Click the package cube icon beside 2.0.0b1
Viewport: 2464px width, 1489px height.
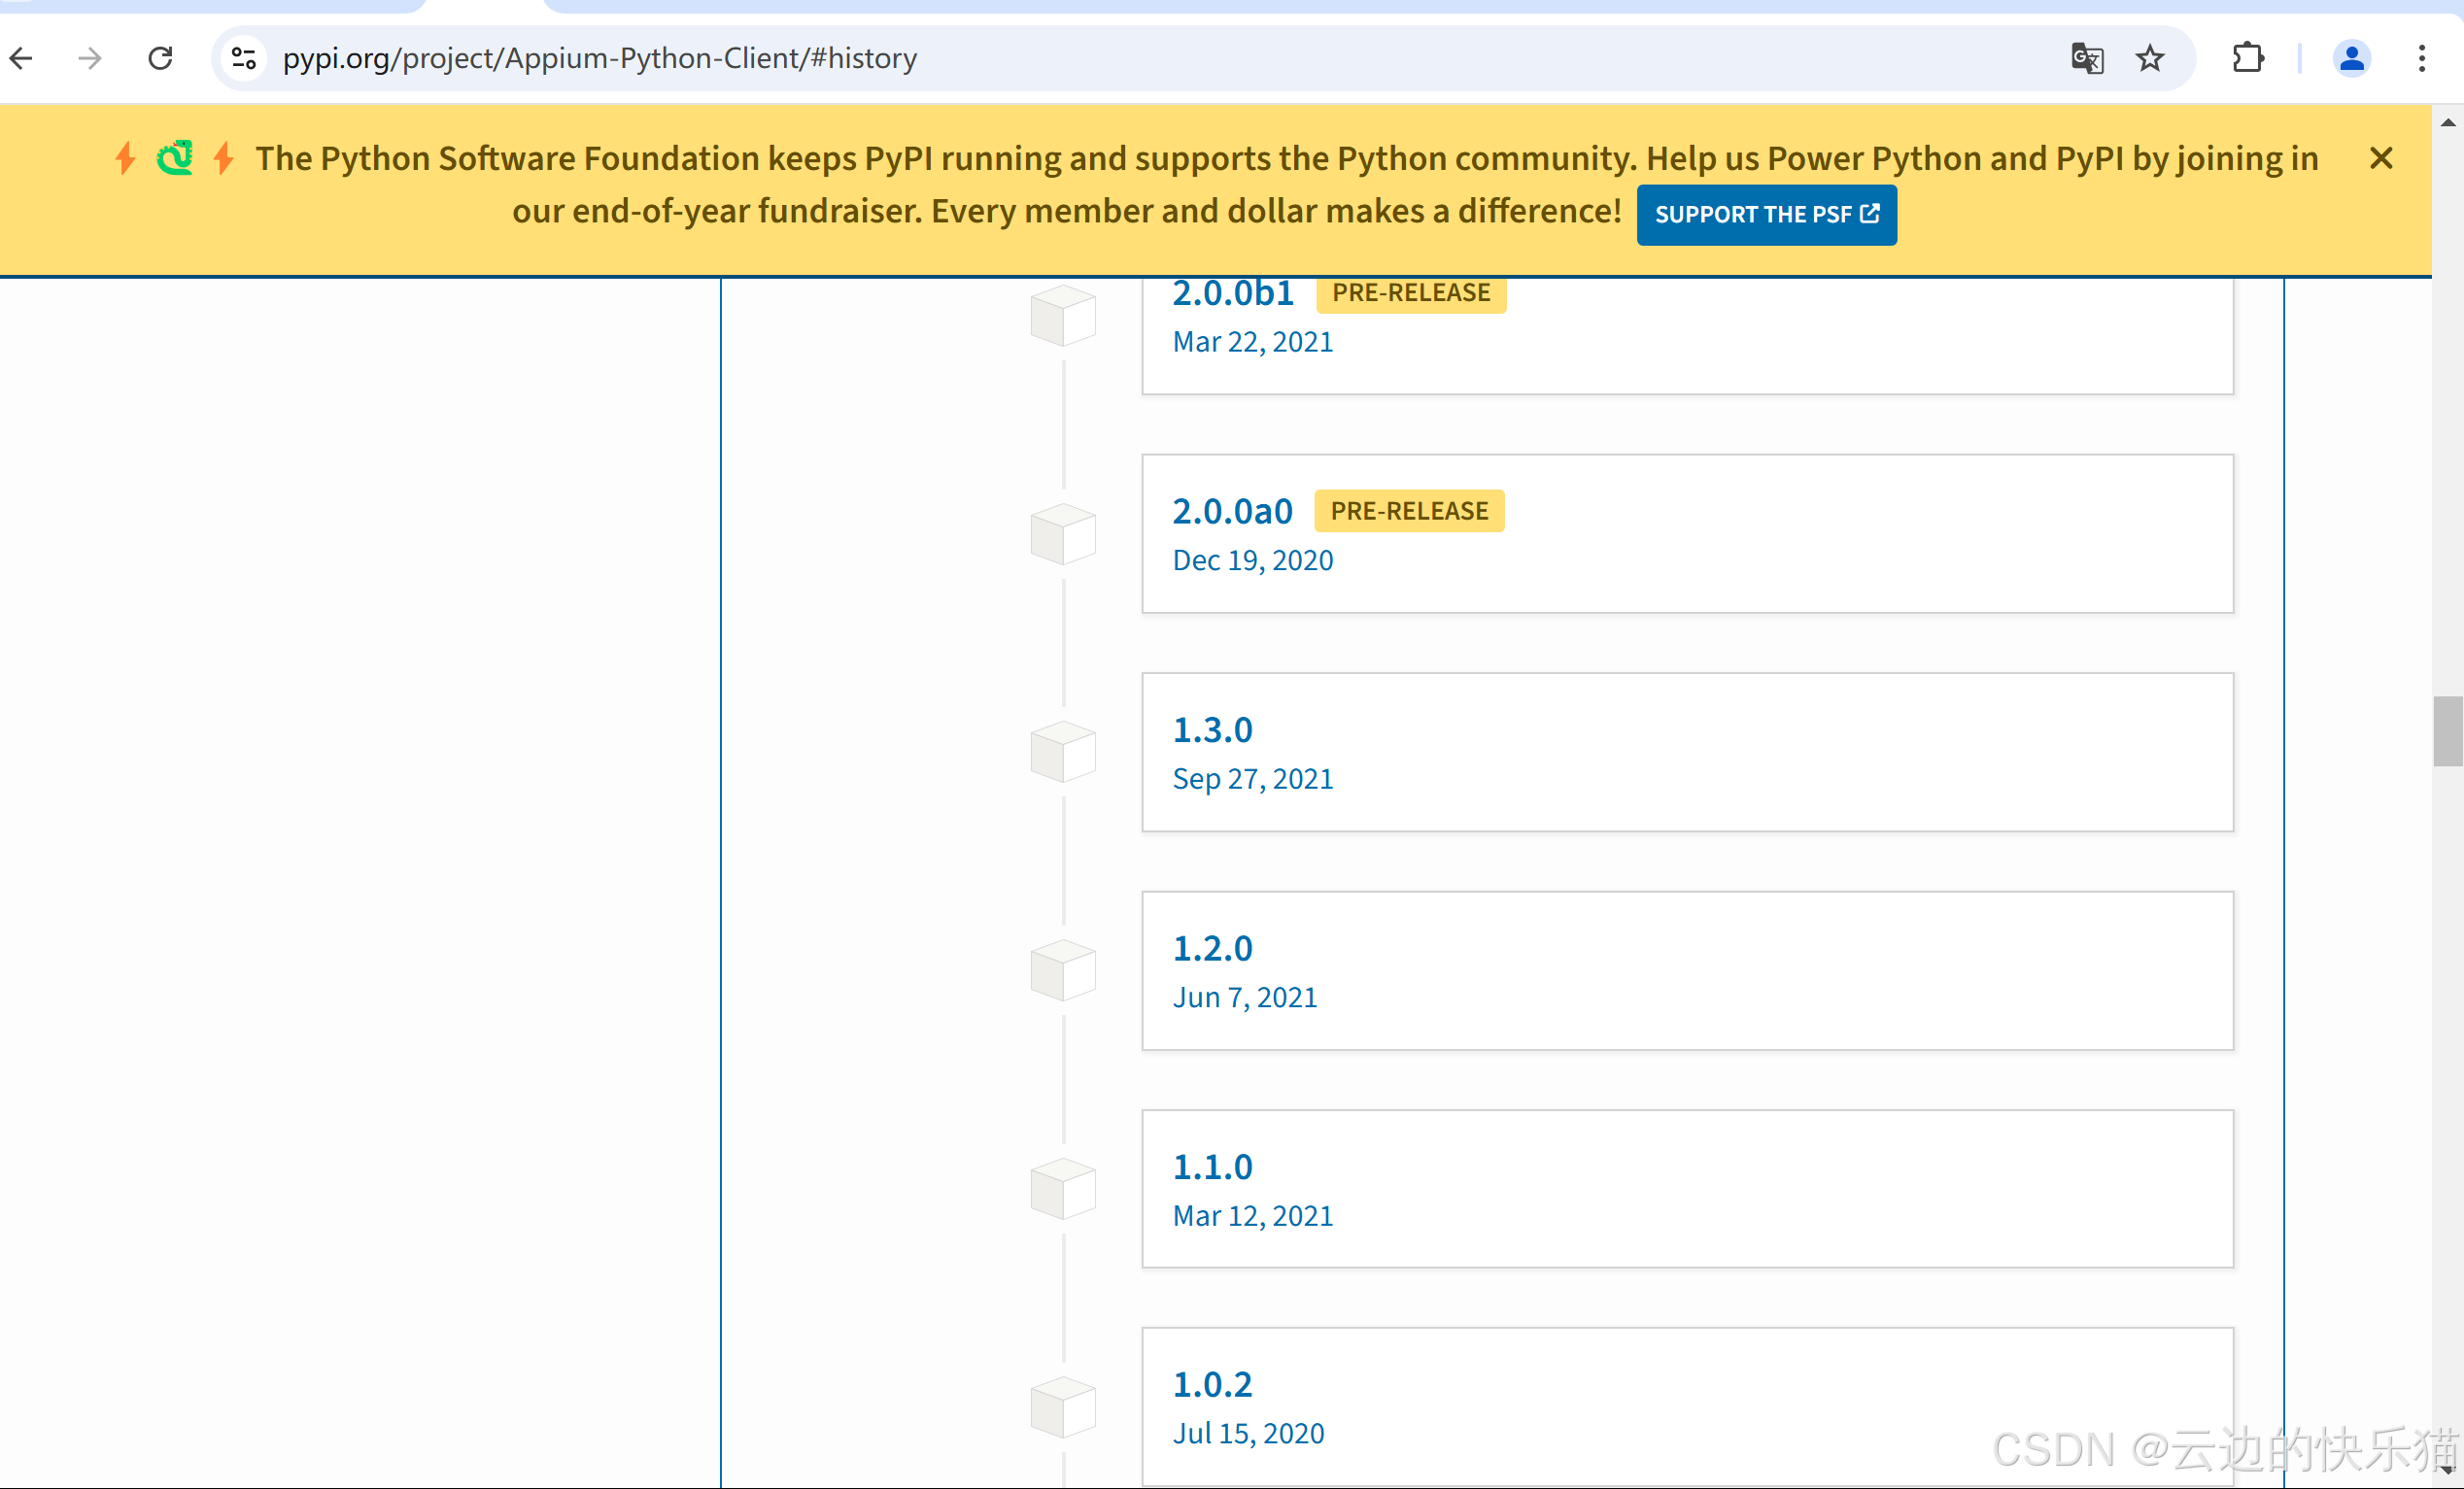(1063, 315)
